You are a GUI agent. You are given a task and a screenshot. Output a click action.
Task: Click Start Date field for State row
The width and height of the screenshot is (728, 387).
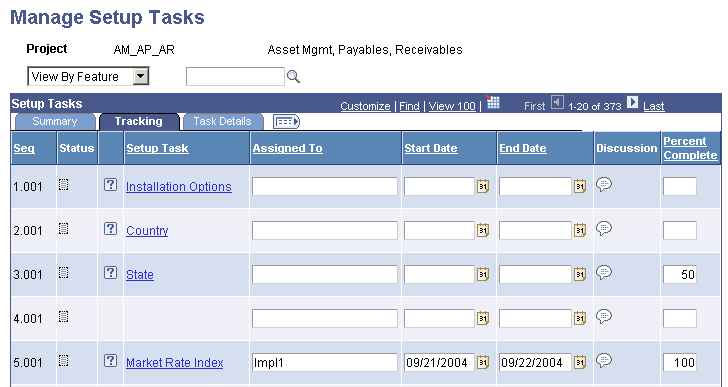coord(439,275)
